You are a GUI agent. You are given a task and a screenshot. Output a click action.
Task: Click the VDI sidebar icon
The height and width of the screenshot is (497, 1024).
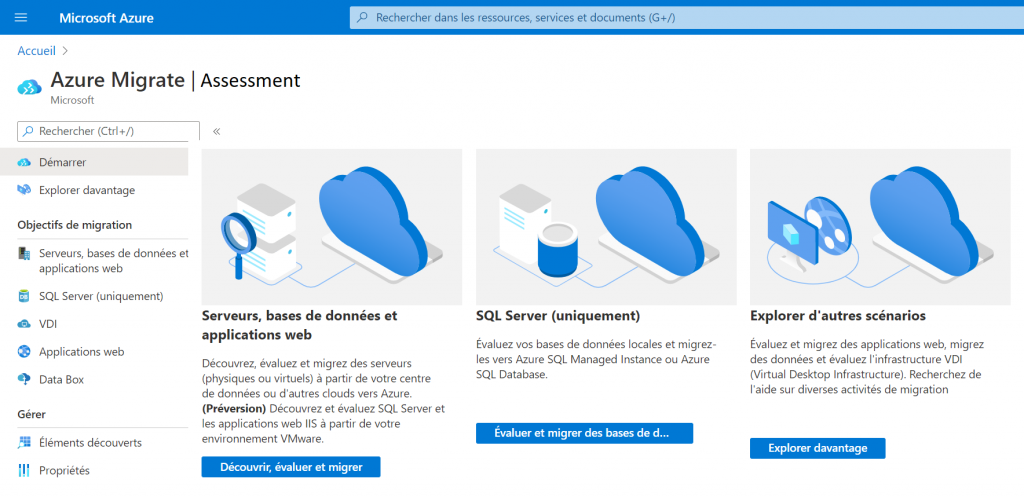tap(24, 324)
